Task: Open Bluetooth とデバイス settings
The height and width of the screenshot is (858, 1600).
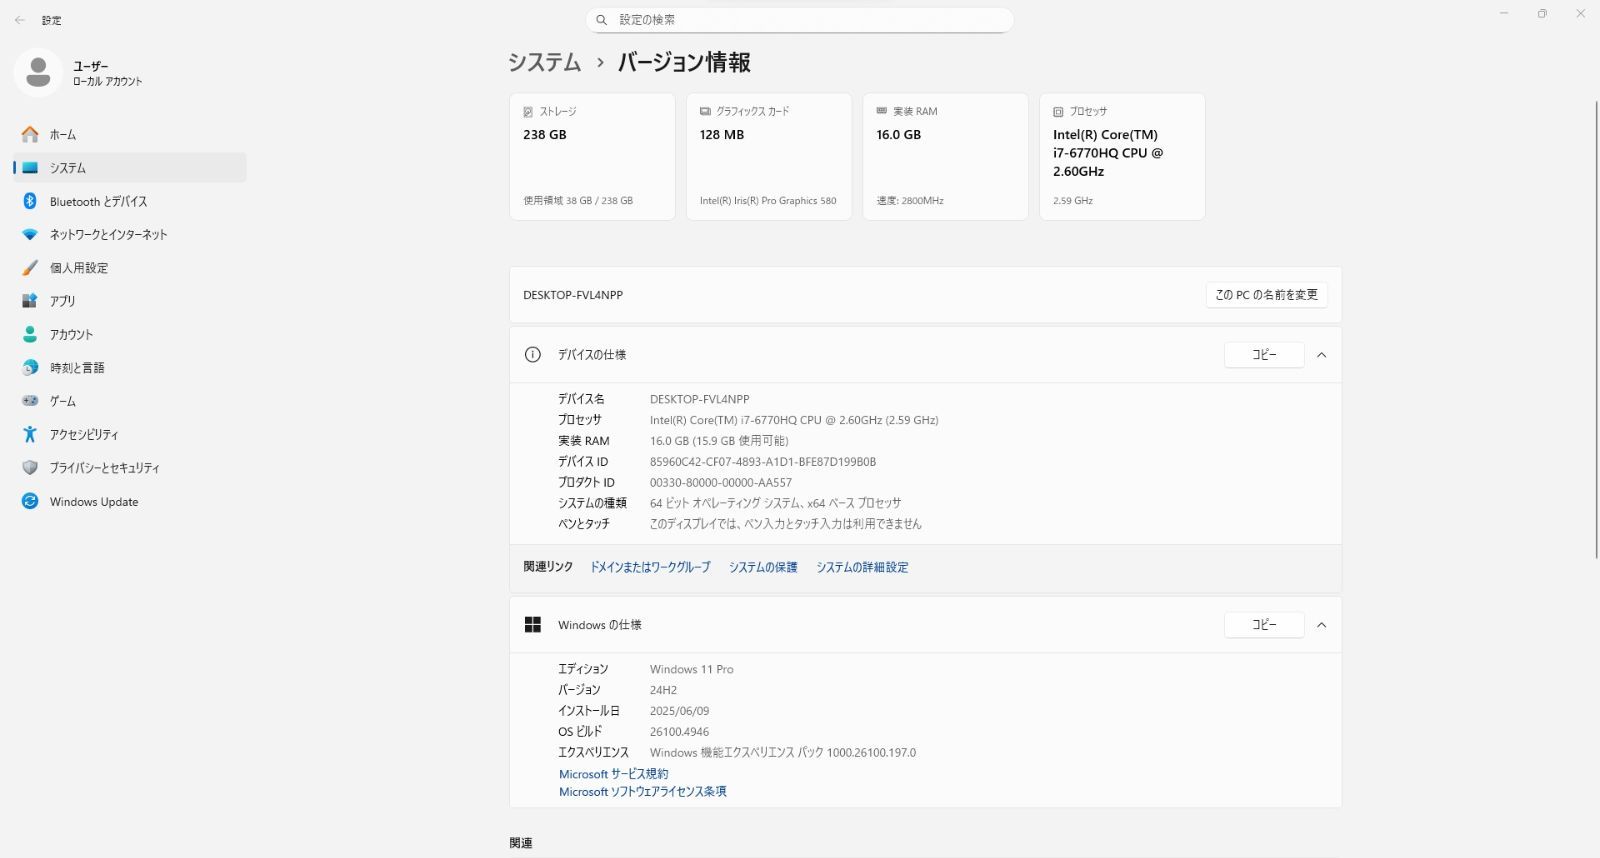Action: pyautogui.click(x=130, y=201)
